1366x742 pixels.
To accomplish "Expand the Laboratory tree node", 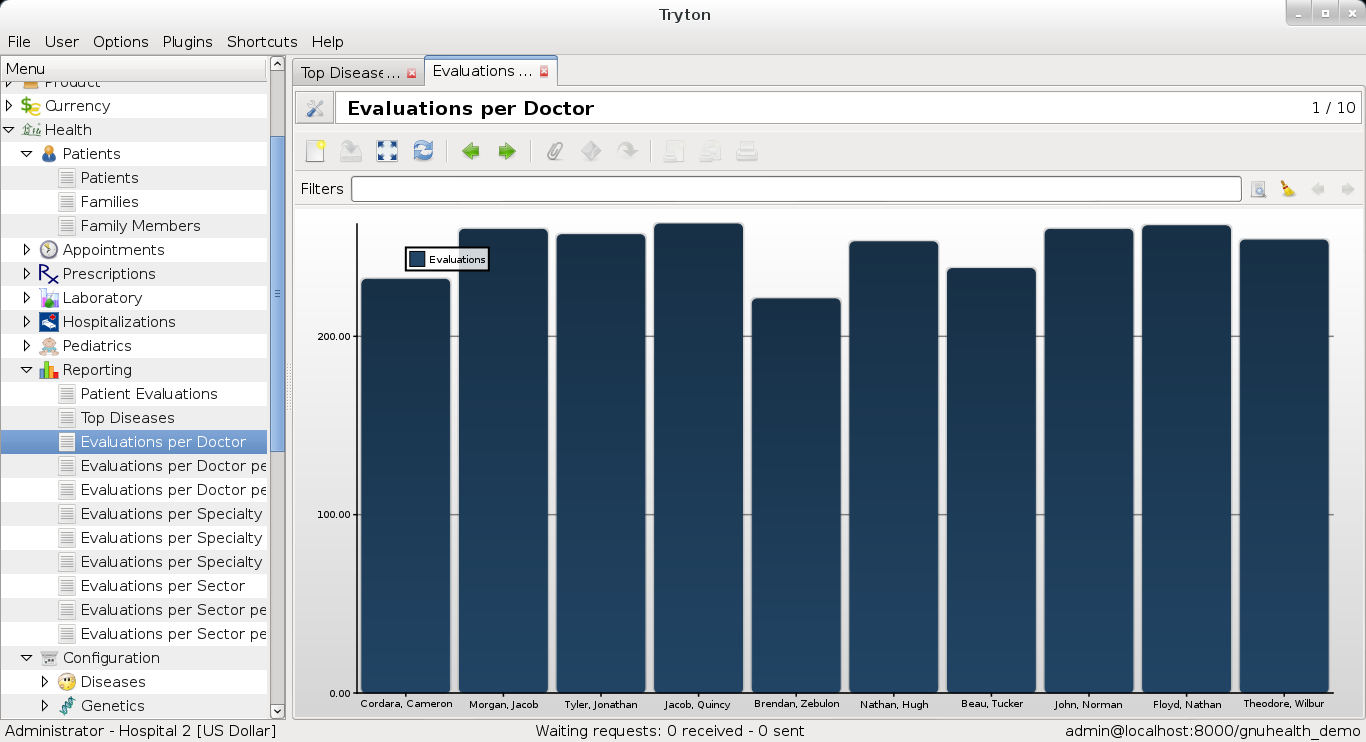I will 27,297.
